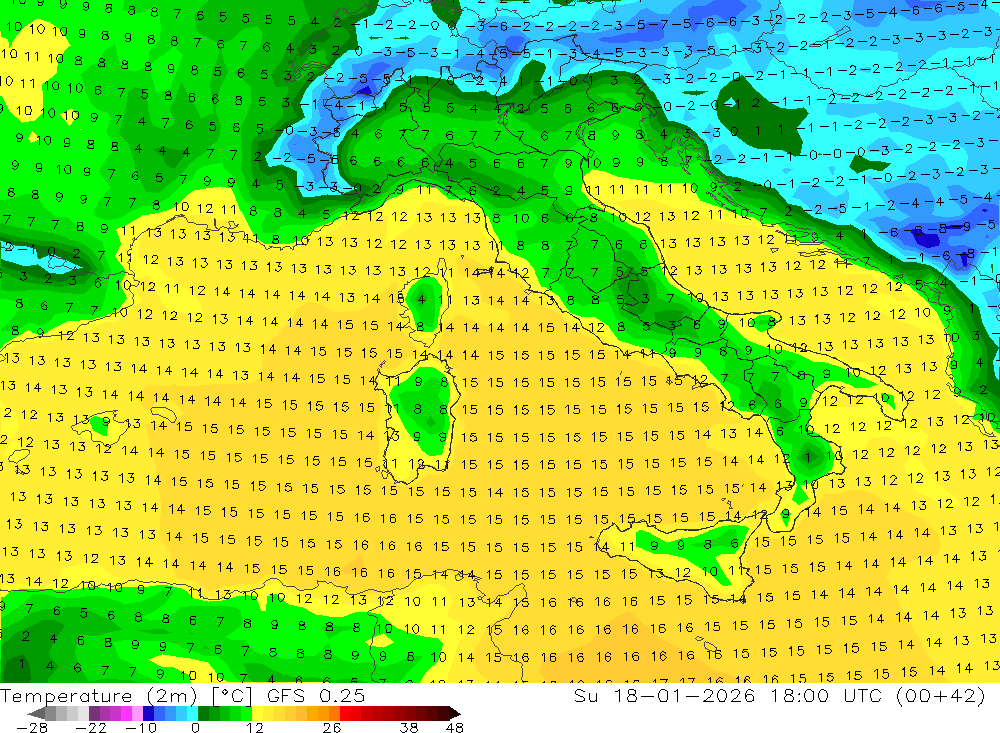The width and height of the screenshot is (1000, 733).
Task: Click the '4' reading on Corsica island
Action: click(421, 299)
